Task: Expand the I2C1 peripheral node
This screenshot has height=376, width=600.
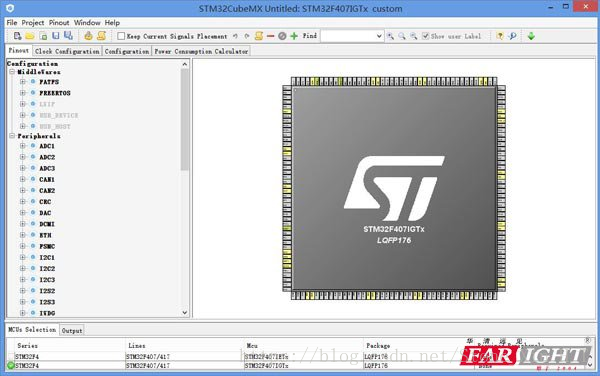Action: (x=23, y=257)
